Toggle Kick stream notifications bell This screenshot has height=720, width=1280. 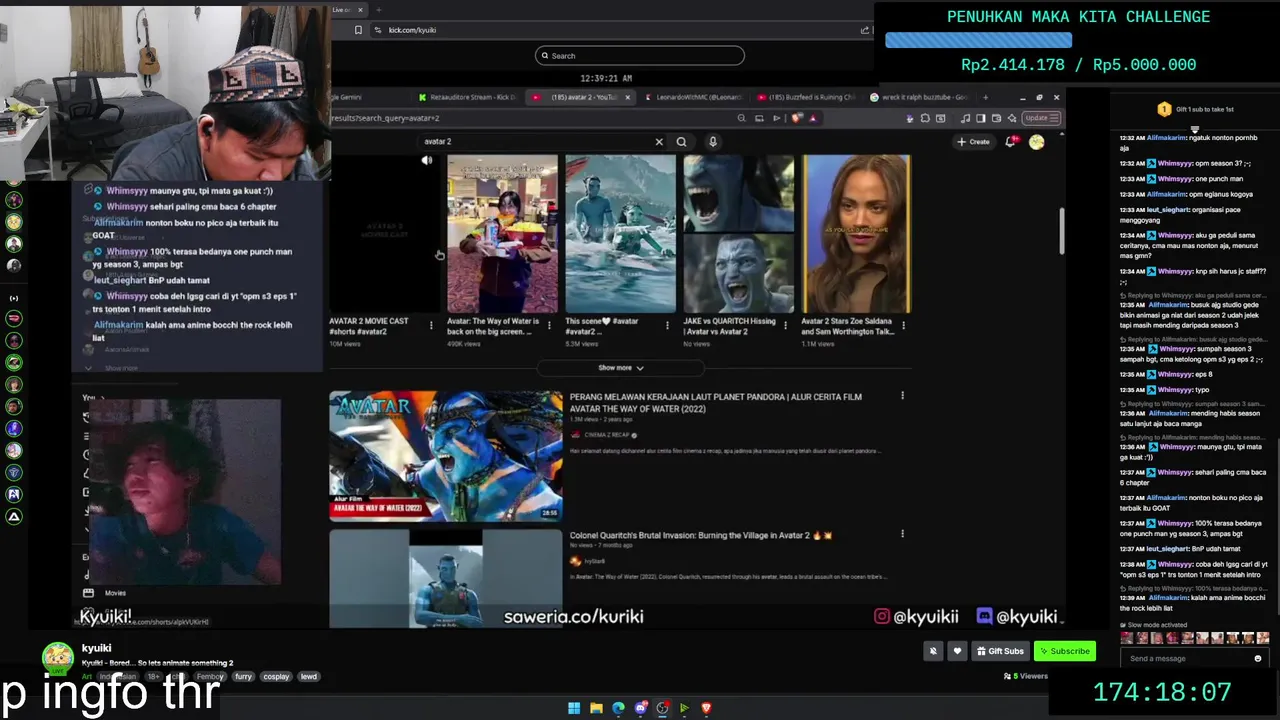coord(933,651)
